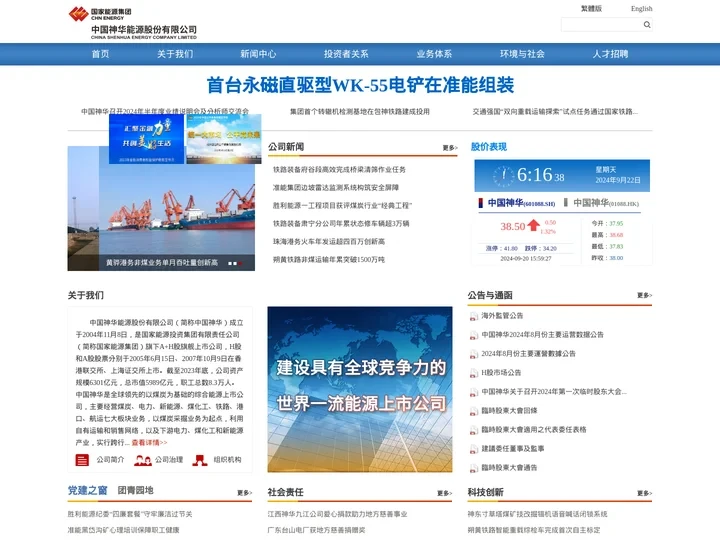Open the 首页 navigation item

101,54
